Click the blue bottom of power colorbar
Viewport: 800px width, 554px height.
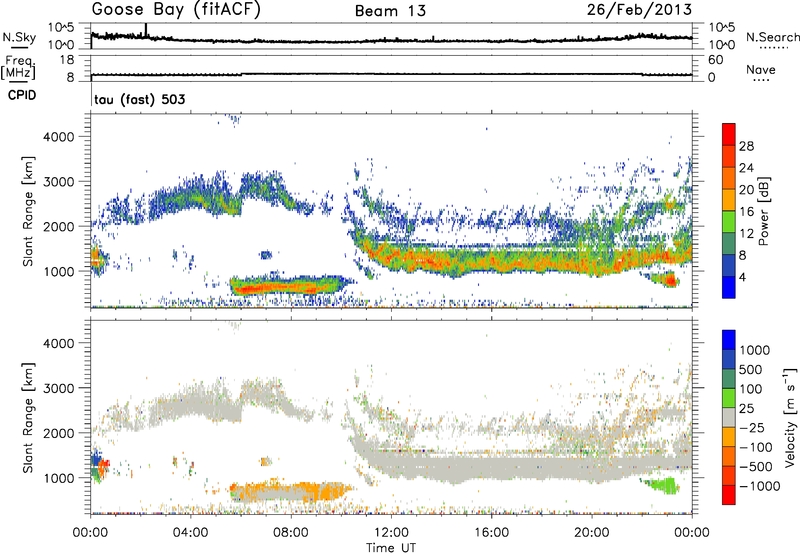(729, 287)
